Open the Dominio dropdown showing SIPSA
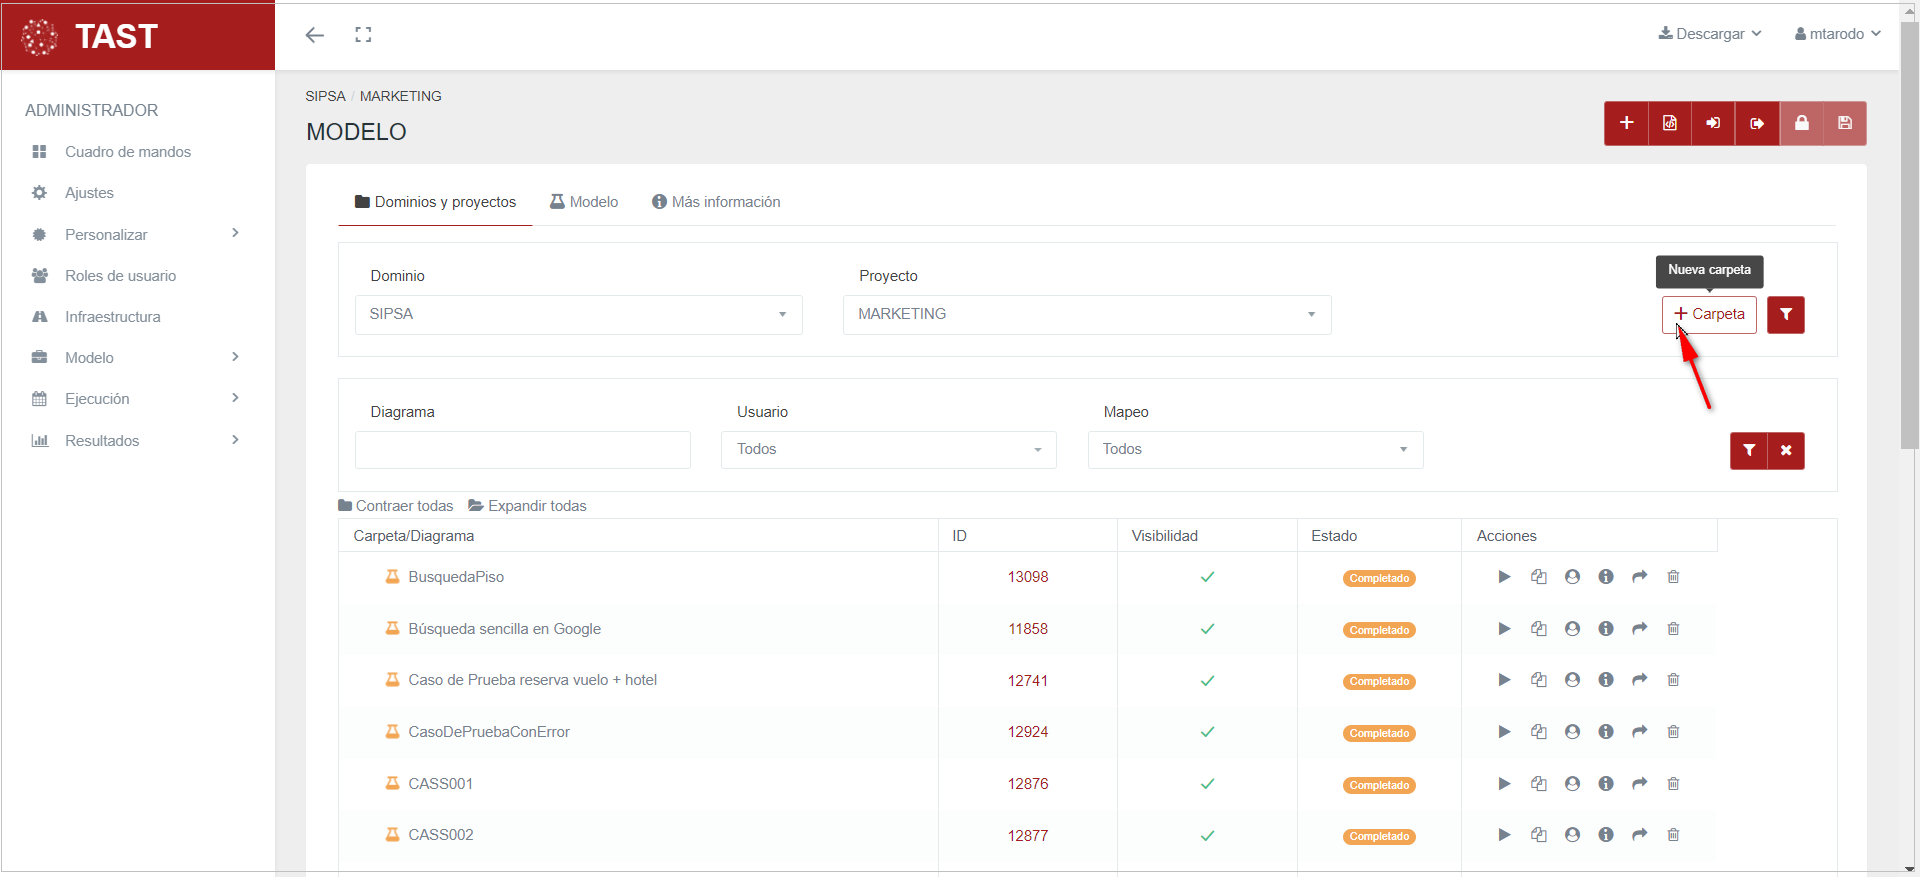1920x877 pixels. point(578,314)
